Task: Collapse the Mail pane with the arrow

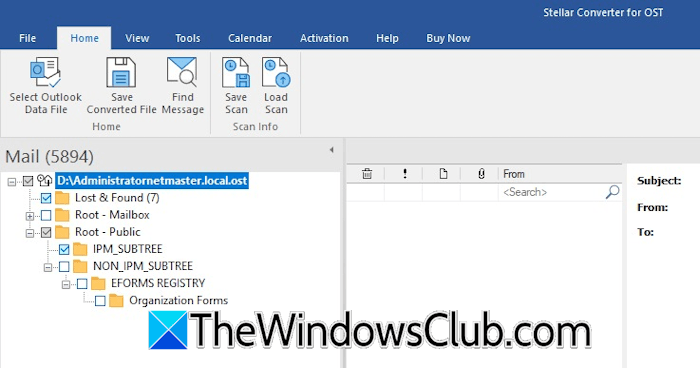Action: (331, 150)
